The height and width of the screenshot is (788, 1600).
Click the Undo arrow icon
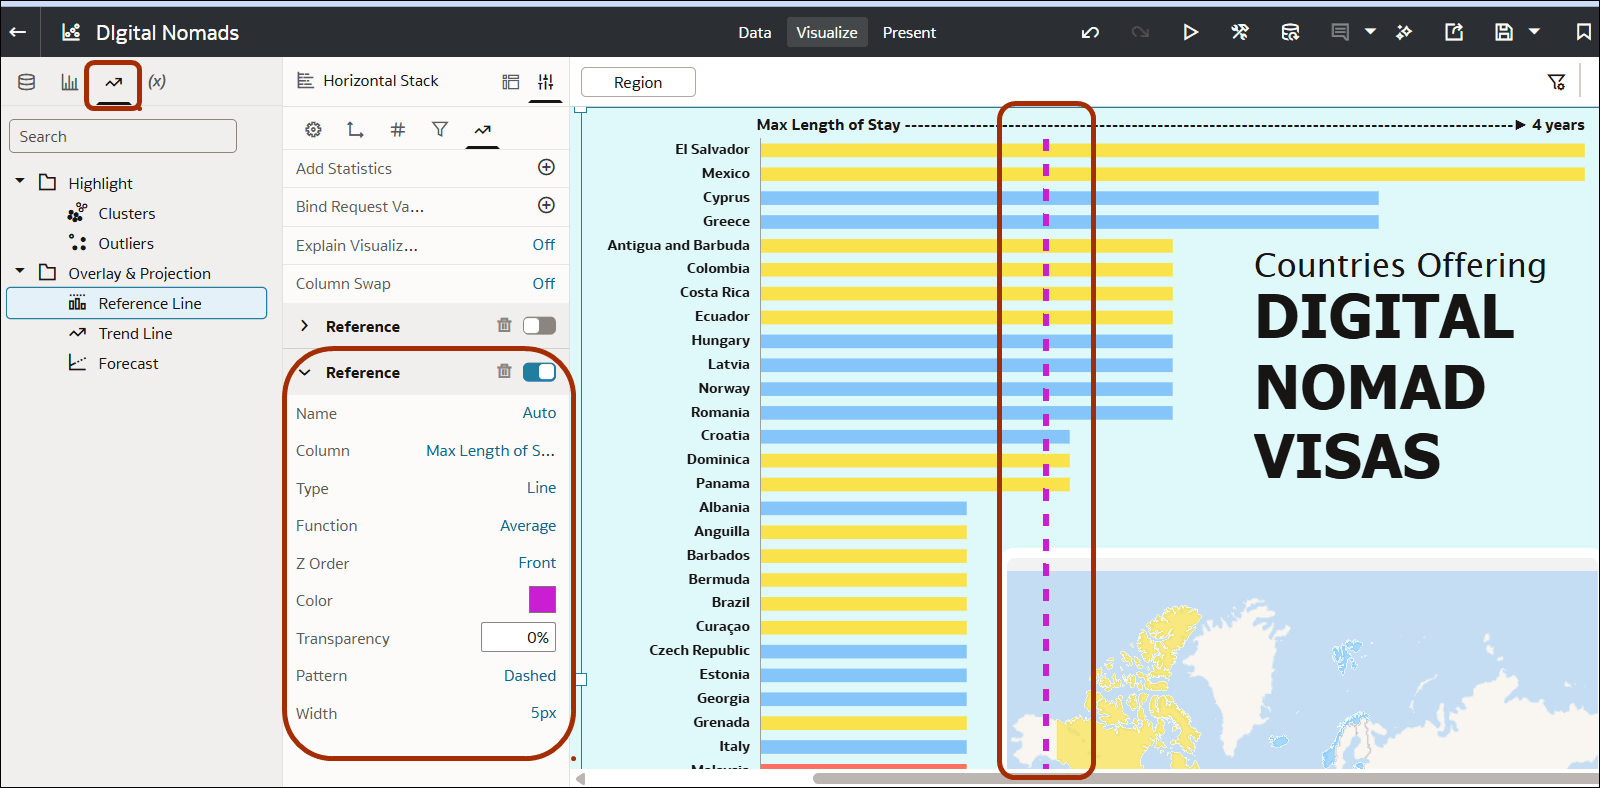(1090, 32)
